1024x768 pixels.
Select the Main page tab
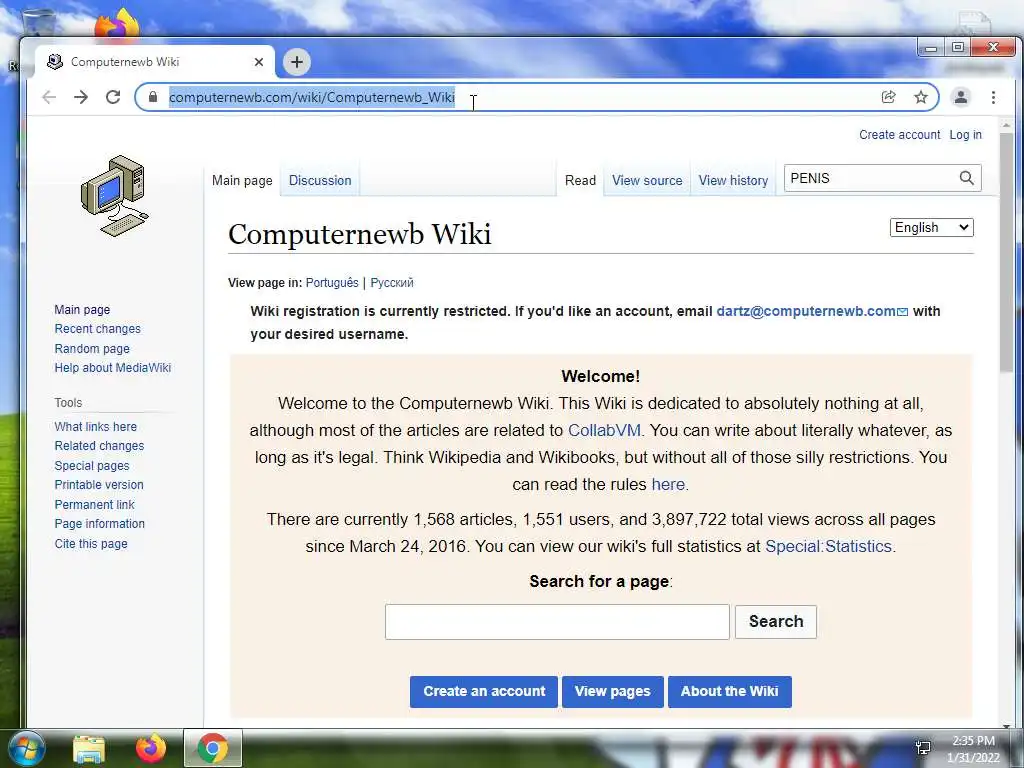coord(242,180)
